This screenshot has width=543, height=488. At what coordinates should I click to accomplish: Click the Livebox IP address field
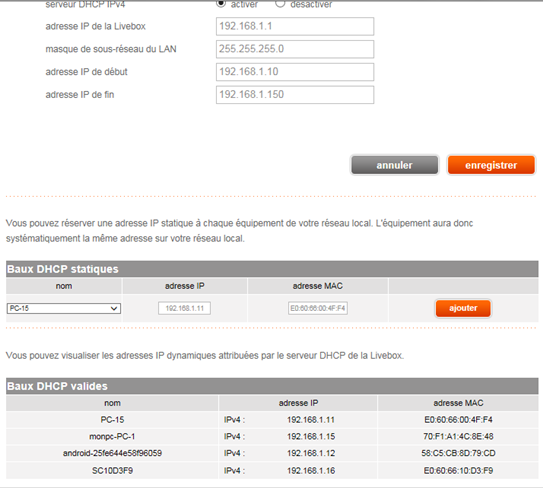pyautogui.click(x=295, y=26)
